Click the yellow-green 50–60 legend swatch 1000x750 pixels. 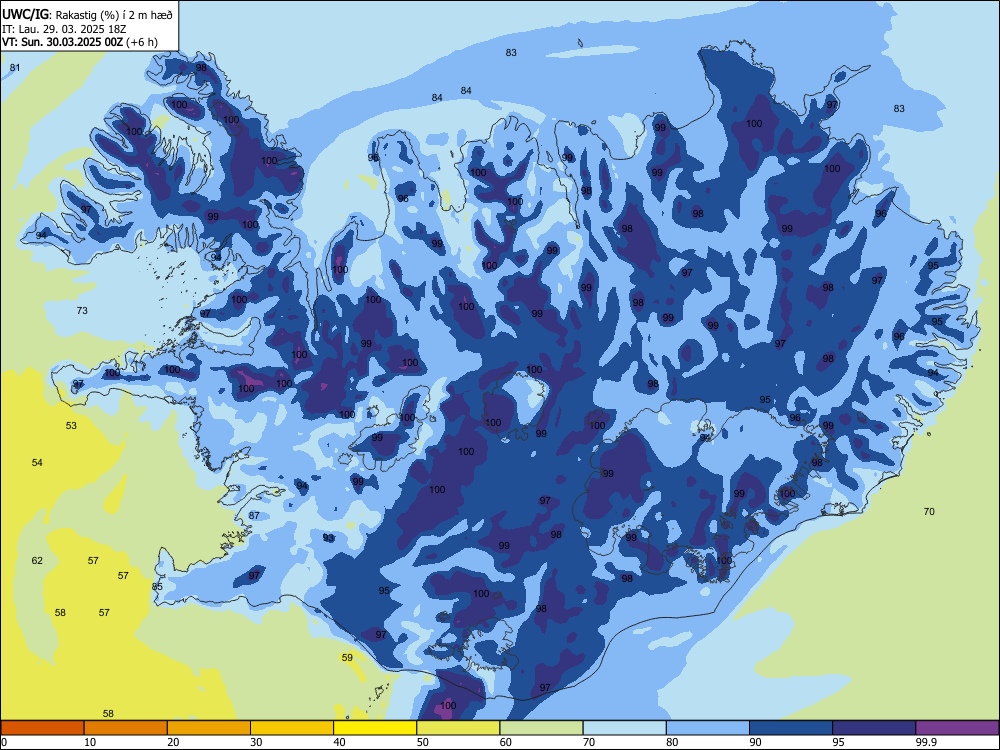coord(459,728)
